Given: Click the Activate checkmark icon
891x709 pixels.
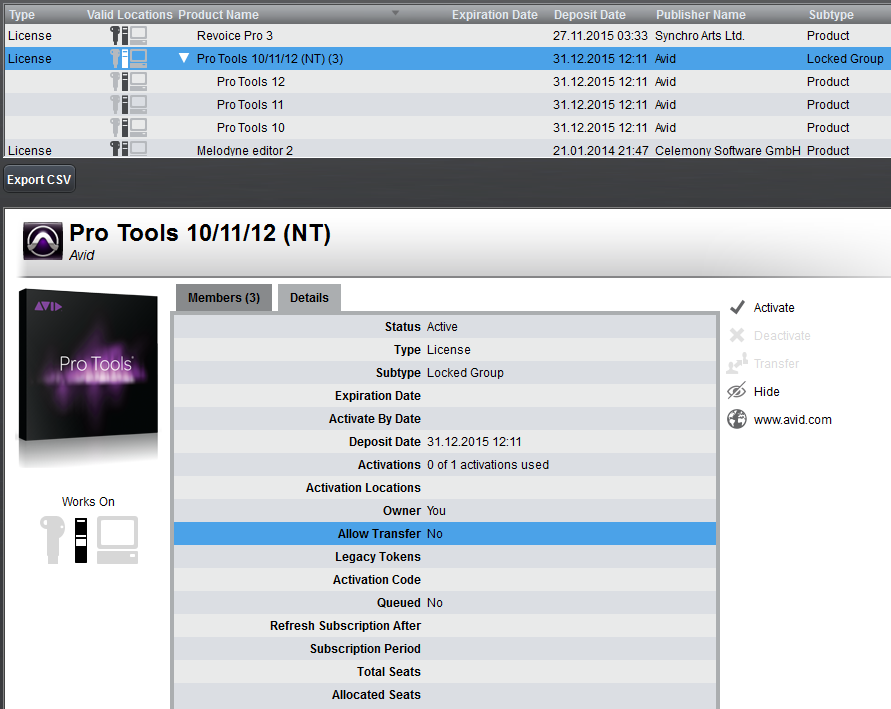Looking at the screenshot, I should (x=737, y=307).
